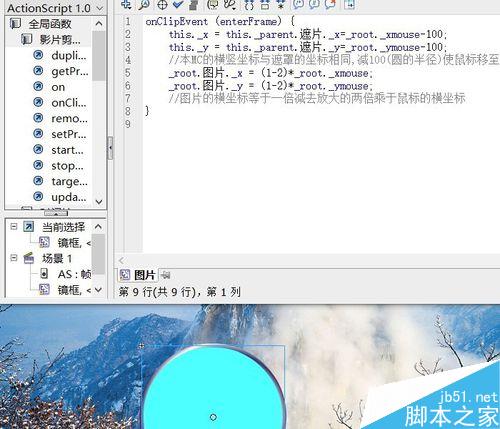The image size is (500, 429).
Task: Toggle the Actions toolbox visibility icon
Action: 349,4
